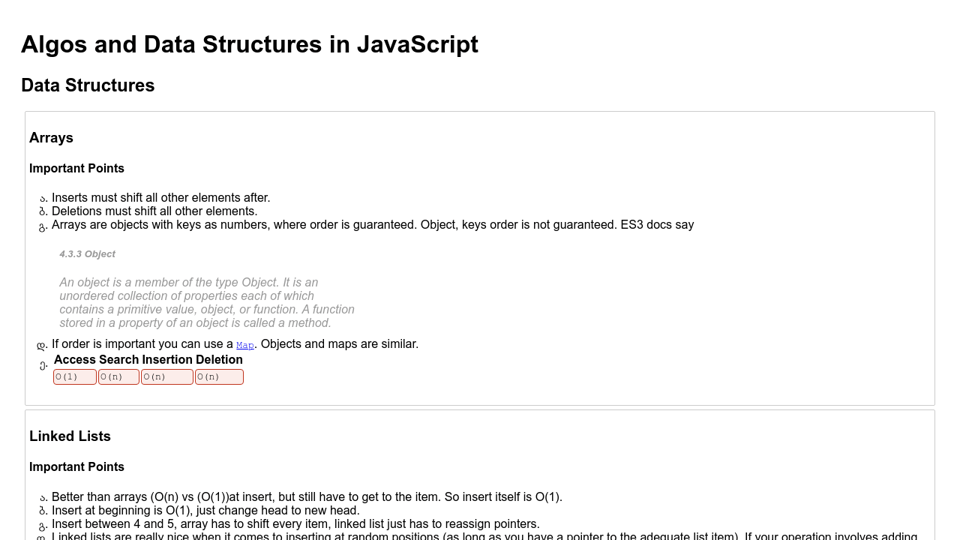Click the Search column header
This screenshot has height=540, width=960.
click(x=119, y=360)
